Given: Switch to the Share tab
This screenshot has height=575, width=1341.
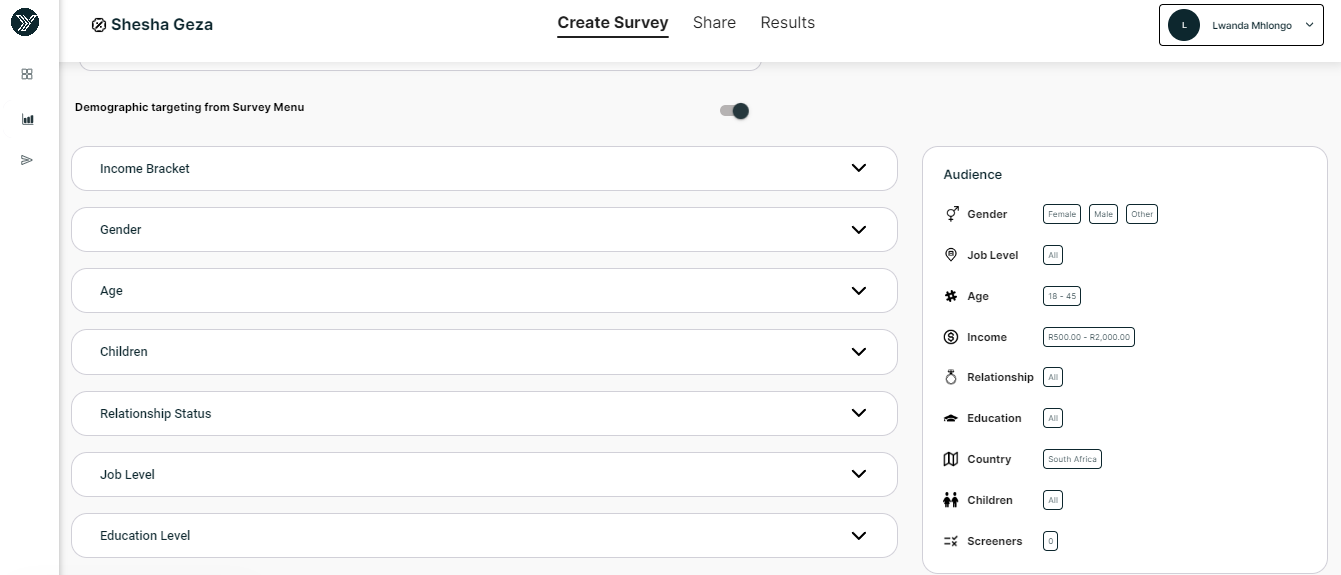Looking at the screenshot, I should click(714, 22).
